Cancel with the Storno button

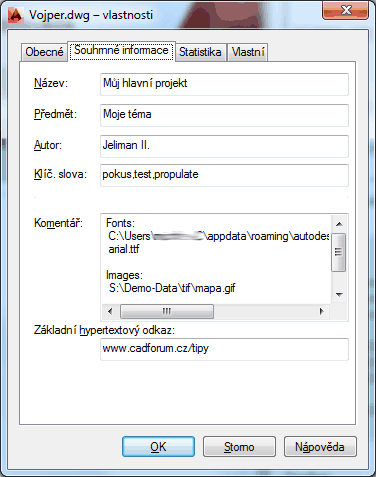click(x=239, y=447)
